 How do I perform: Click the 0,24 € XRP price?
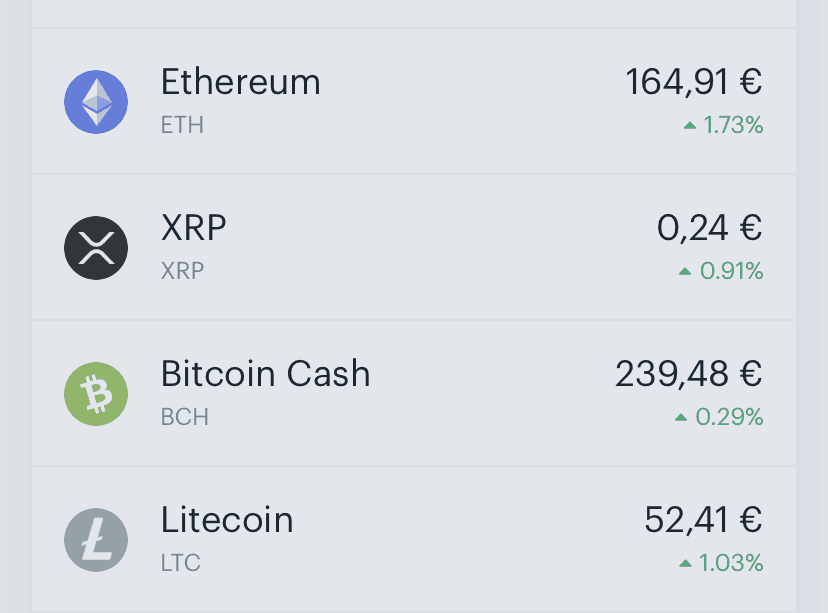(x=709, y=228)
